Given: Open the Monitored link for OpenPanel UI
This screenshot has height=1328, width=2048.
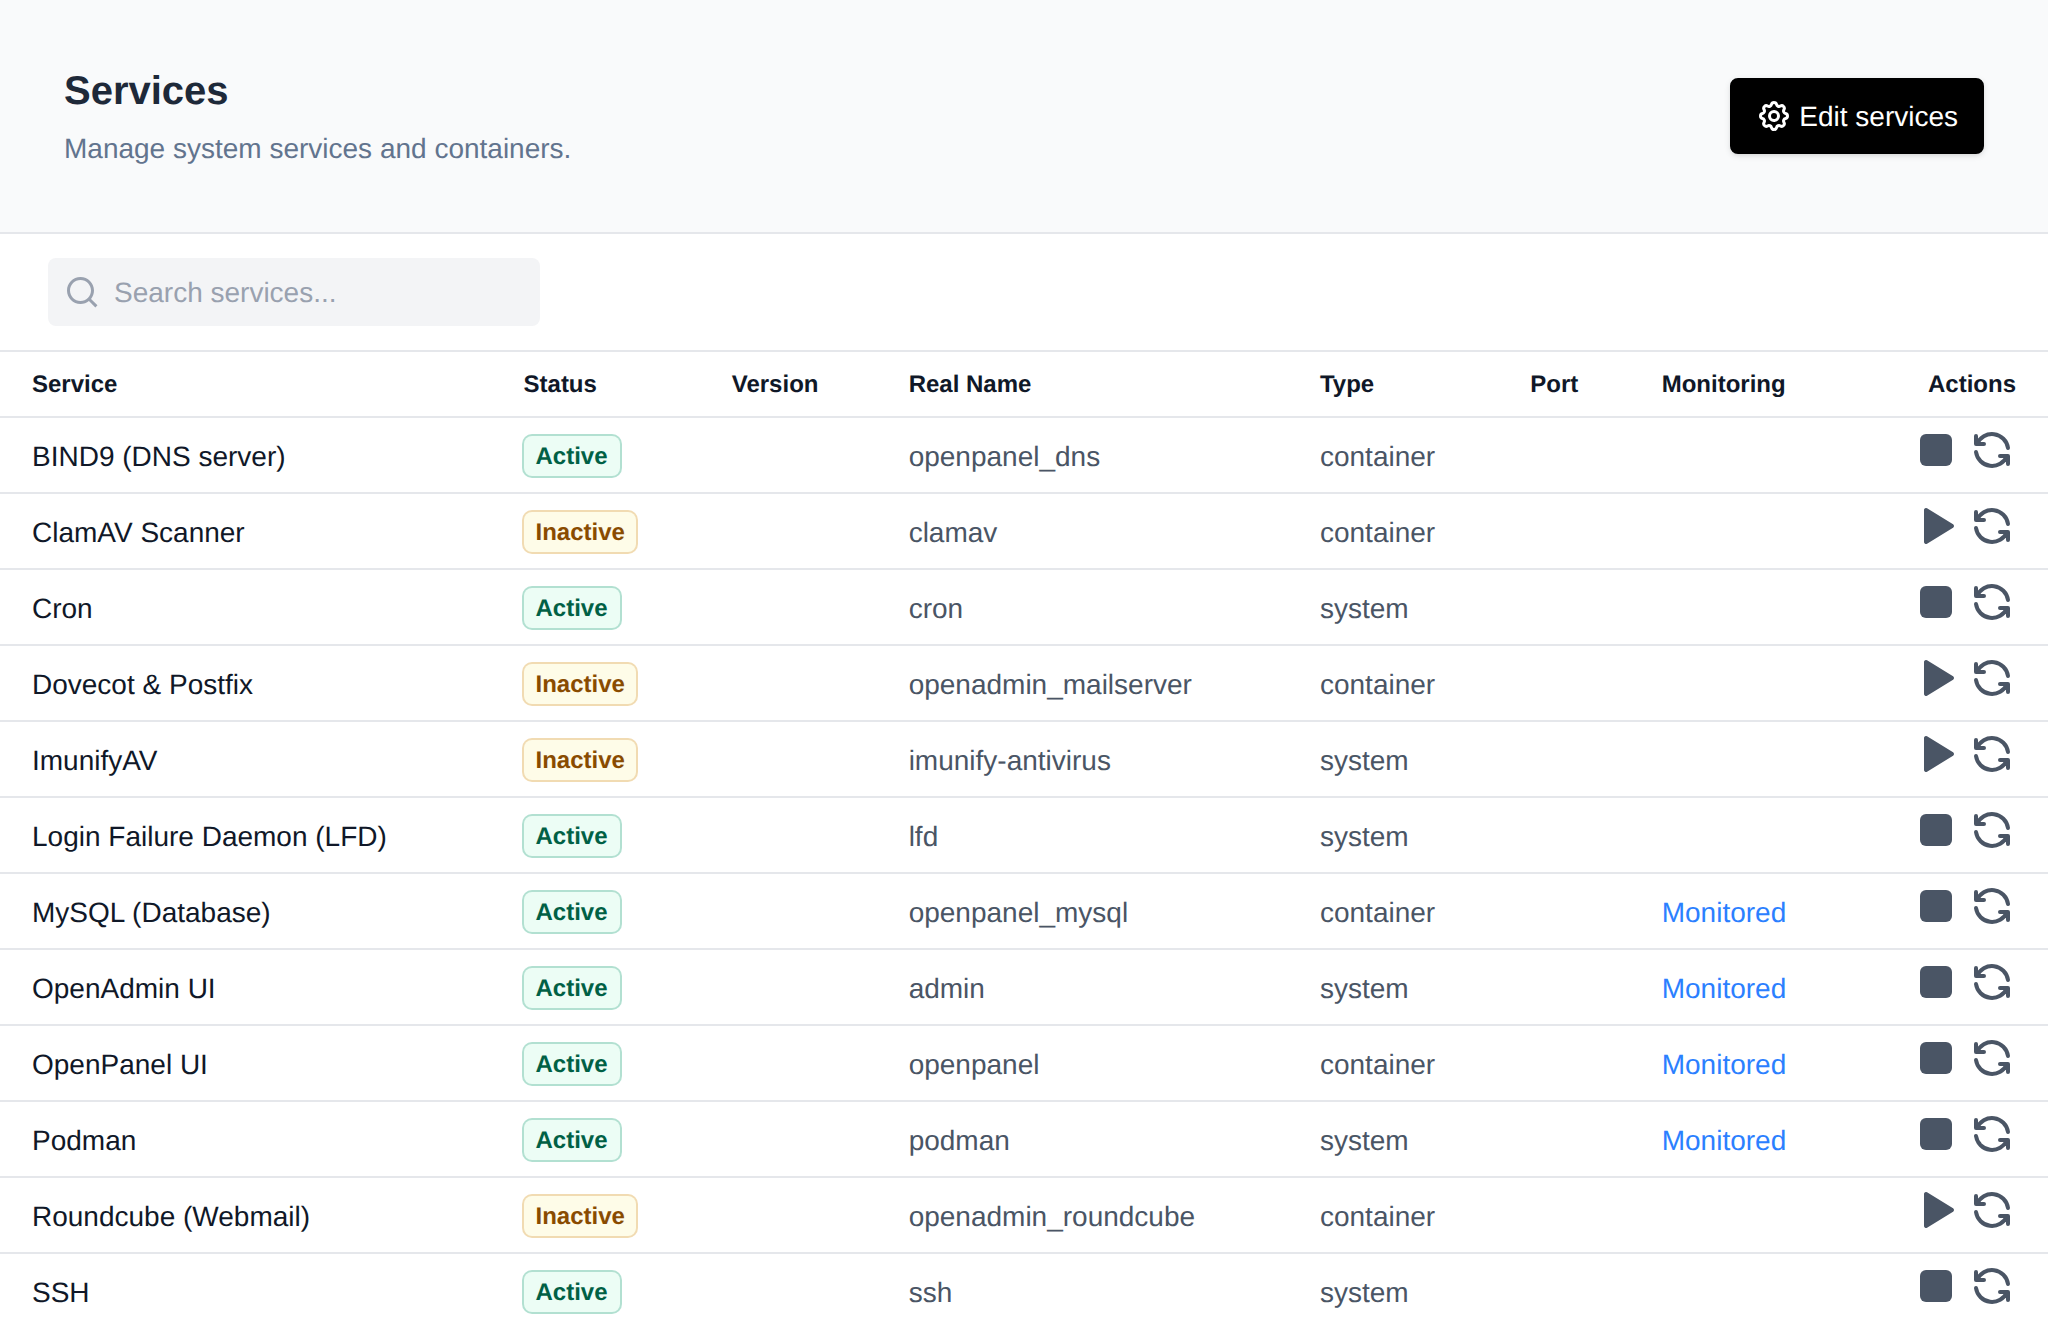Looking at the screenshot, I should click(x=1723, y=1065).
